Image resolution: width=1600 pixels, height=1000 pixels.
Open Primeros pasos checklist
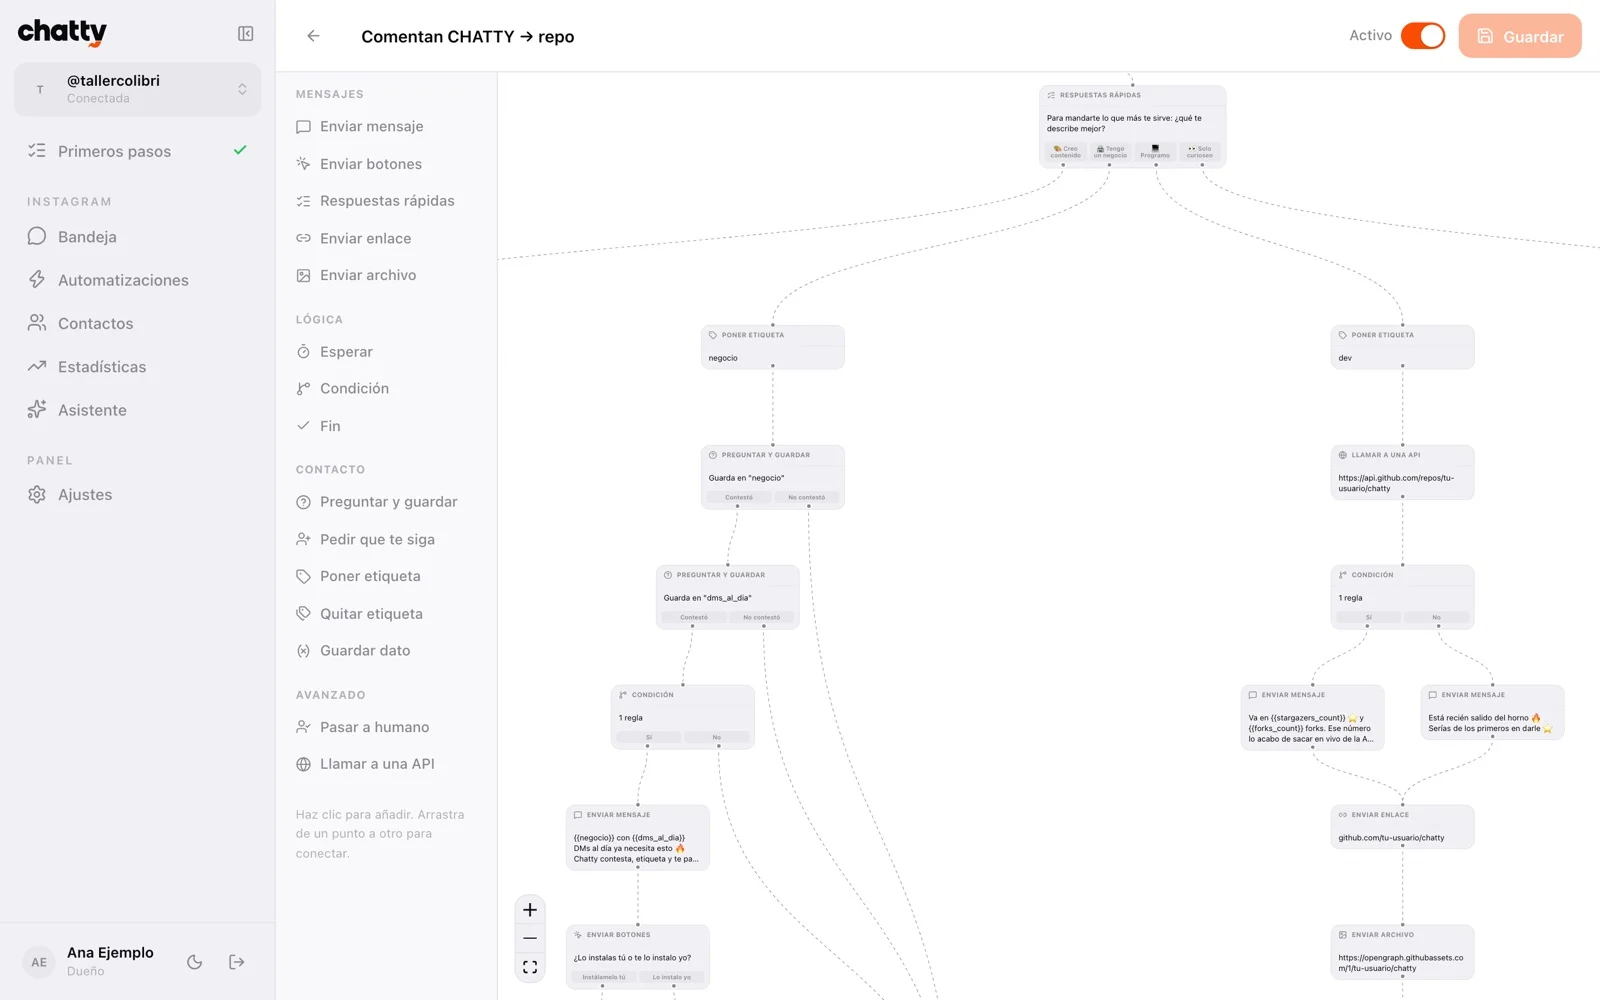click(x=137, y=151)
